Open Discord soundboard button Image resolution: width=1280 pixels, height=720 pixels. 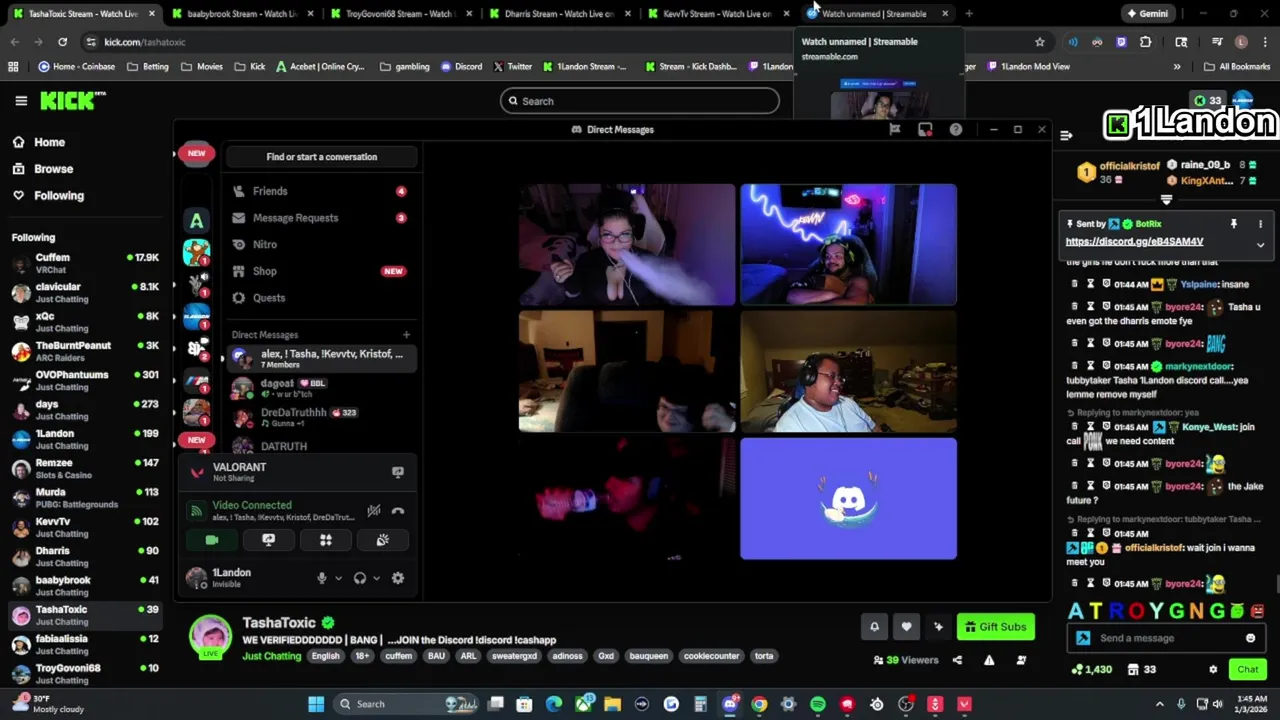click(382, 540)
